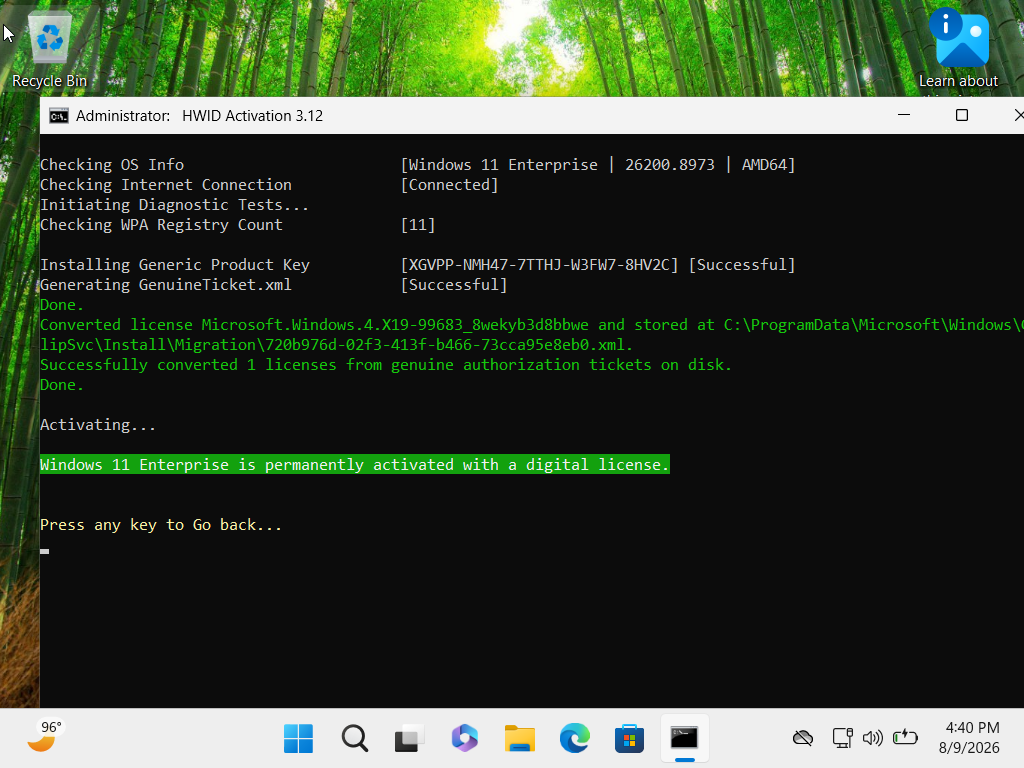
Task: Click the OneDrive cloud tray icon
Action: (803, 738)
